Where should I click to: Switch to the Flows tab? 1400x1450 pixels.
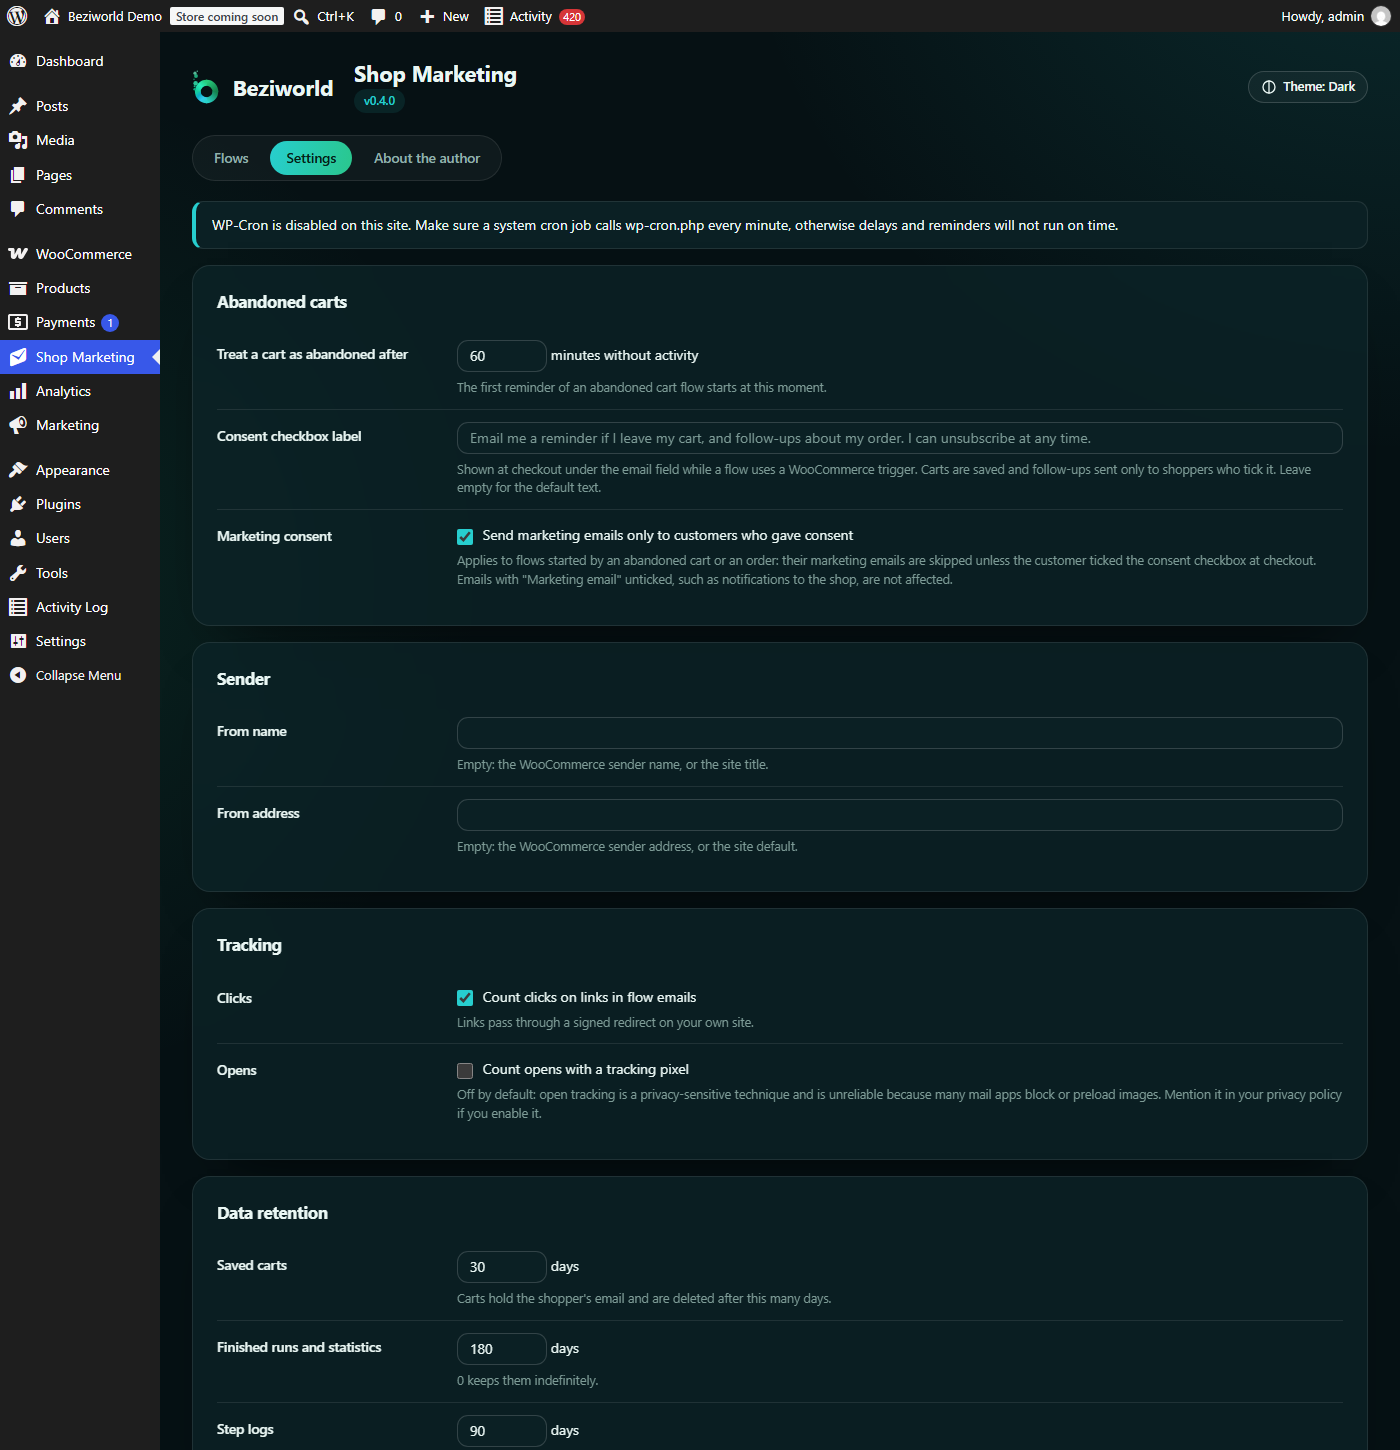click(x=231, y=158)
